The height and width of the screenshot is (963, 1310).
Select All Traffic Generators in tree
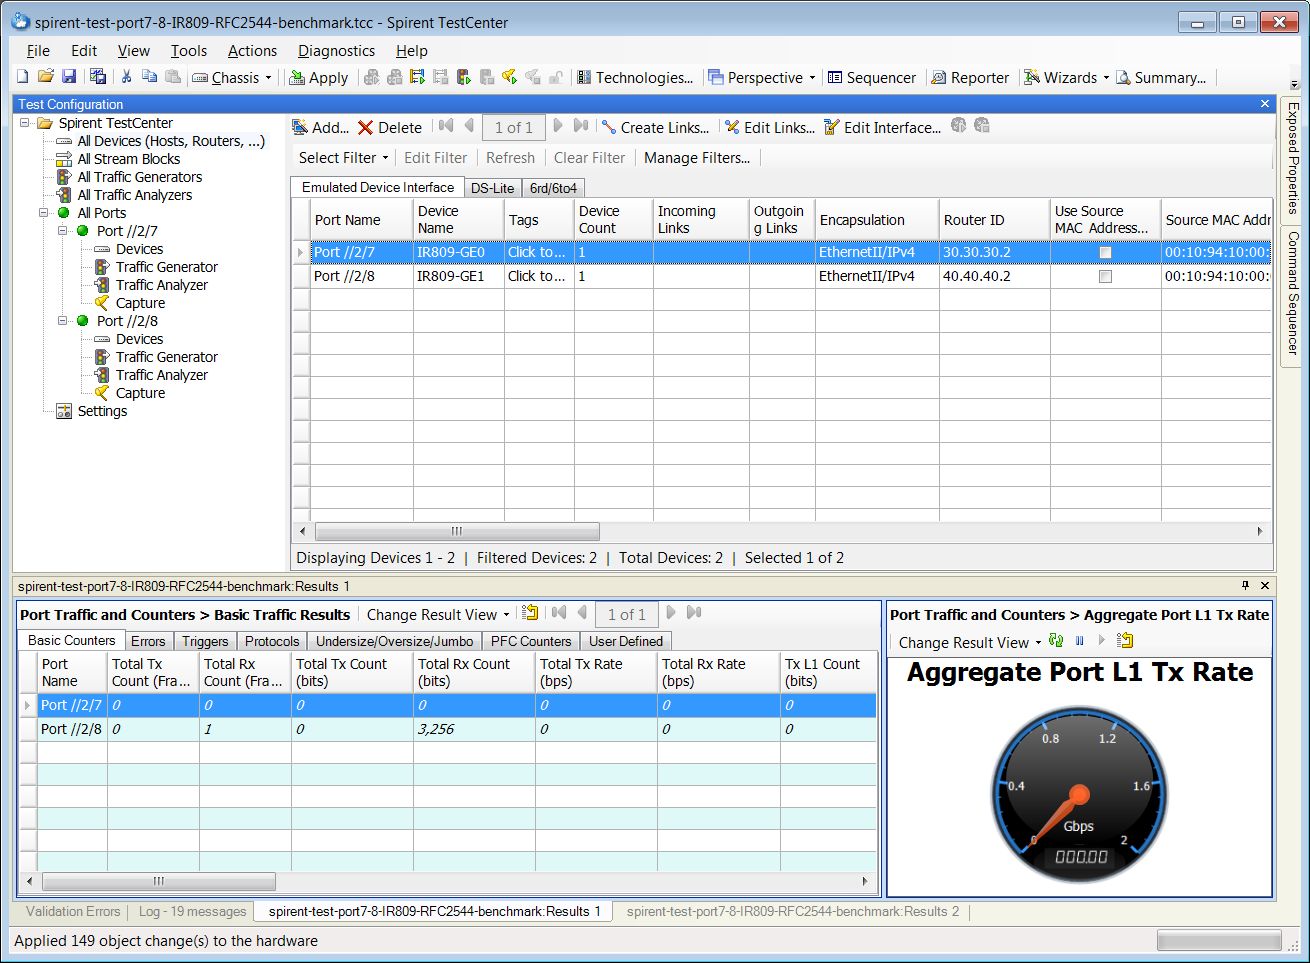[140, 177]
